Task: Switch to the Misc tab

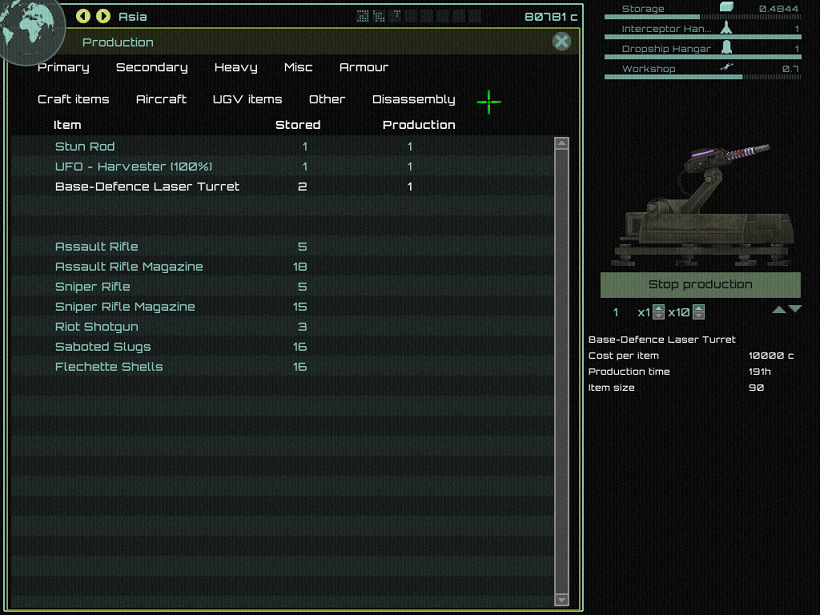Action: pyautogui.click(x=298, y=67)
